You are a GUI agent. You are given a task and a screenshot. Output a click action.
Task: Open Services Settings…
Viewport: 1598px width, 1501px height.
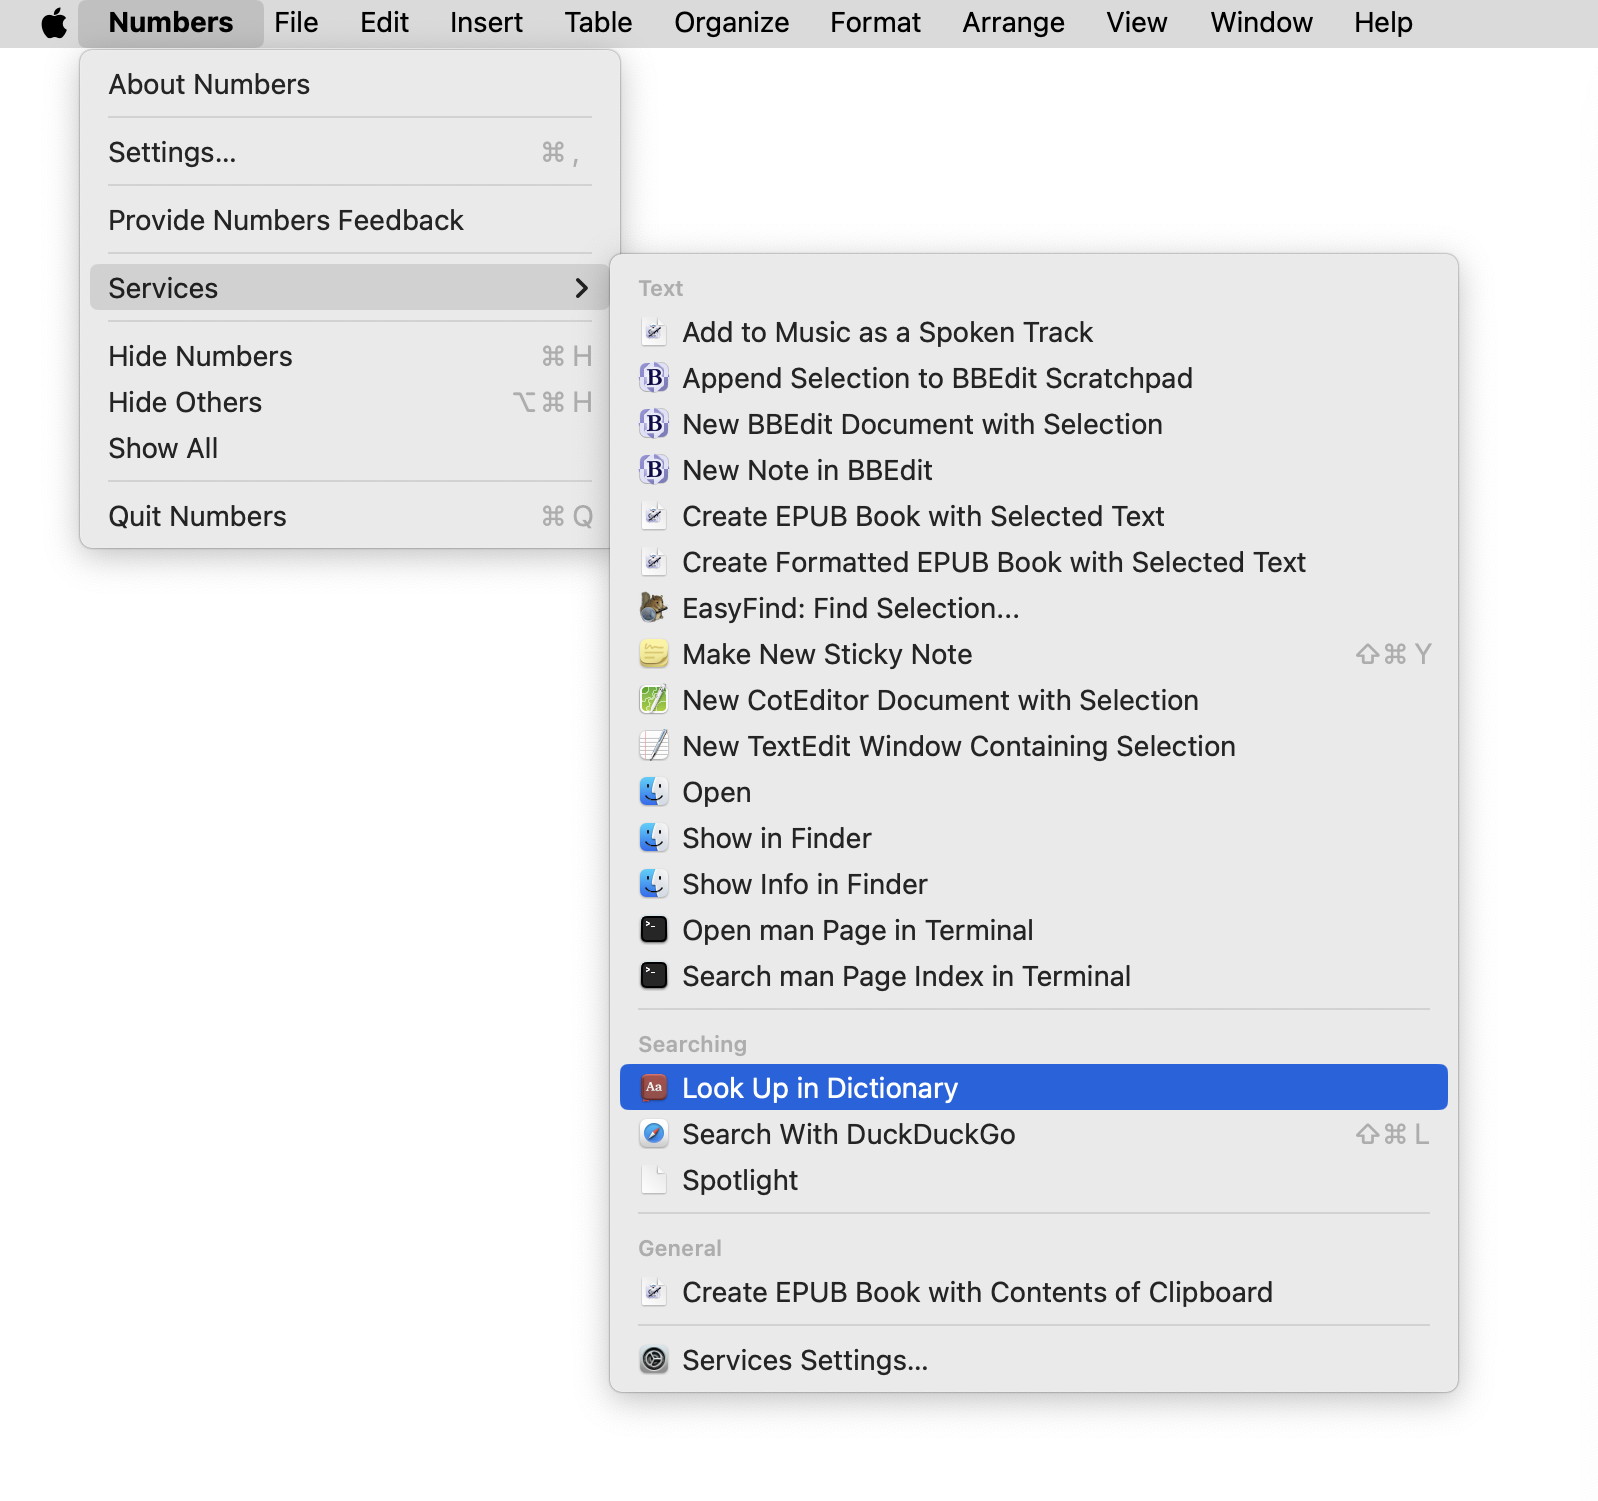[1034, 1360]
